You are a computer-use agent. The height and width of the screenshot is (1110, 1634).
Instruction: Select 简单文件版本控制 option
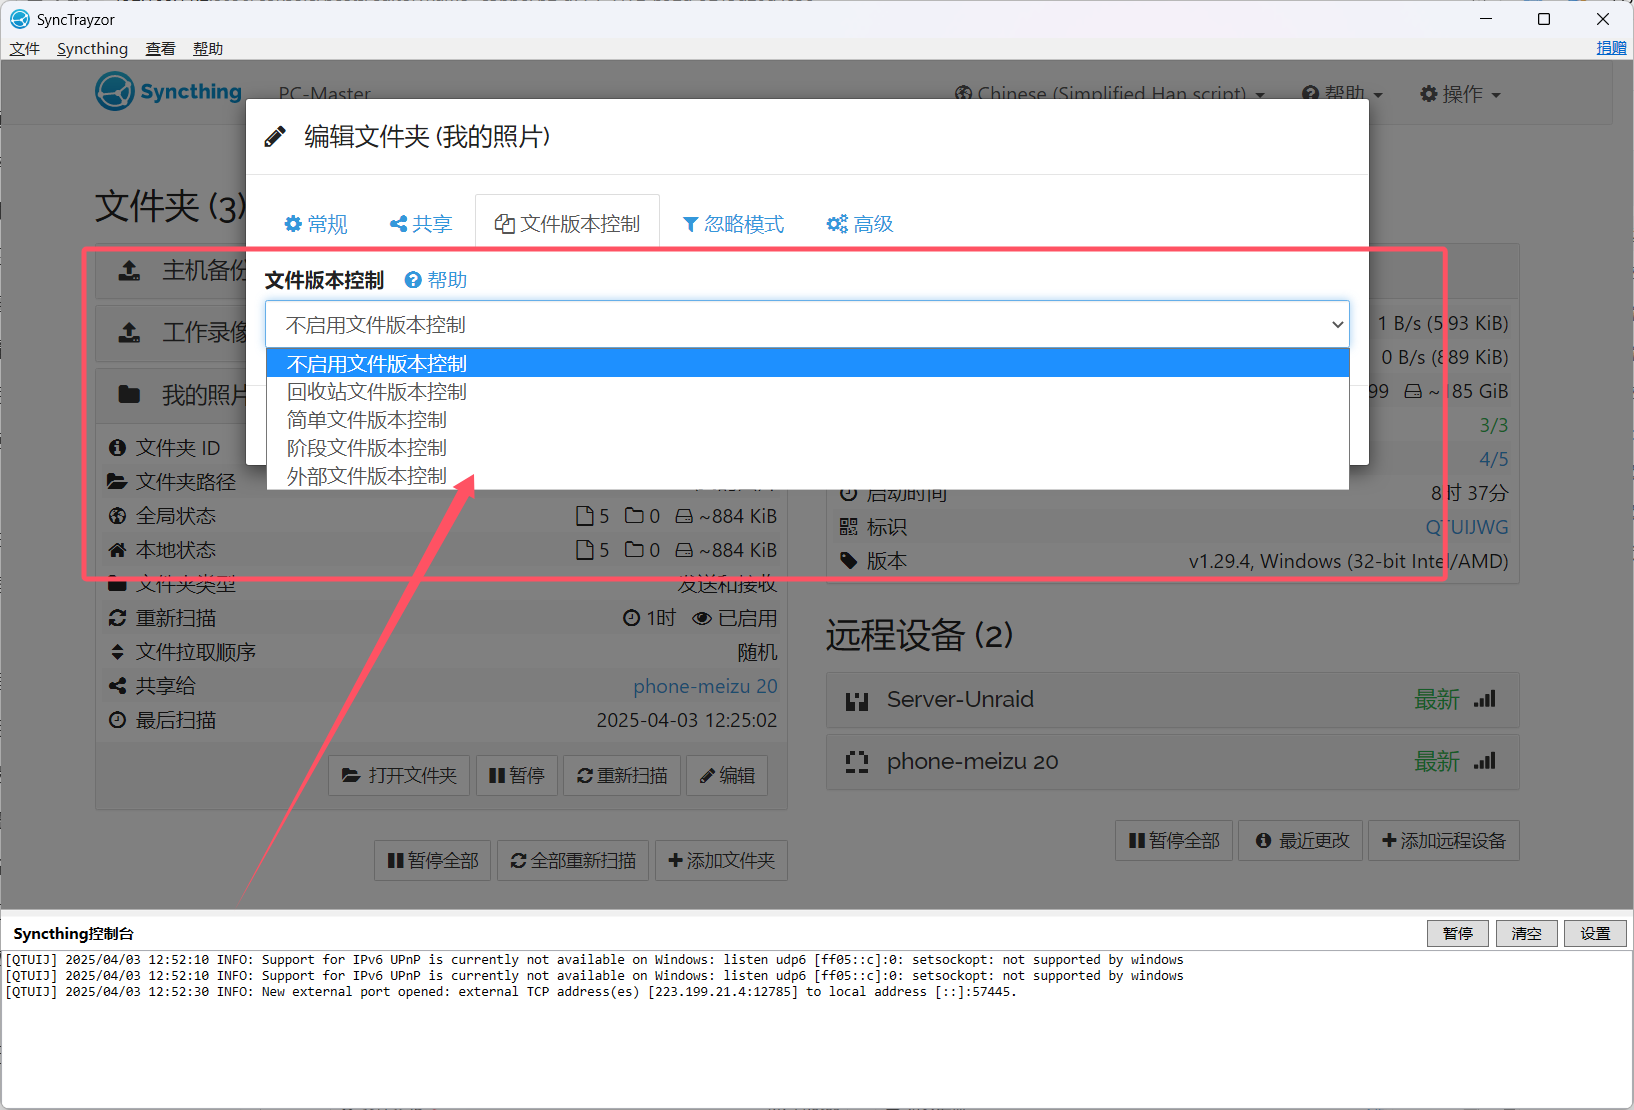[367, 420]
